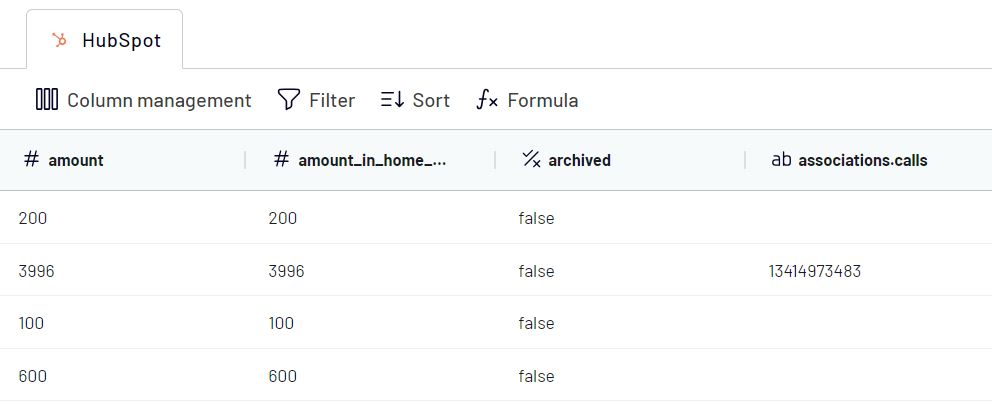Open the Filter options
The height and width of the screenshot is (405, 992).
tap(316, 100)
